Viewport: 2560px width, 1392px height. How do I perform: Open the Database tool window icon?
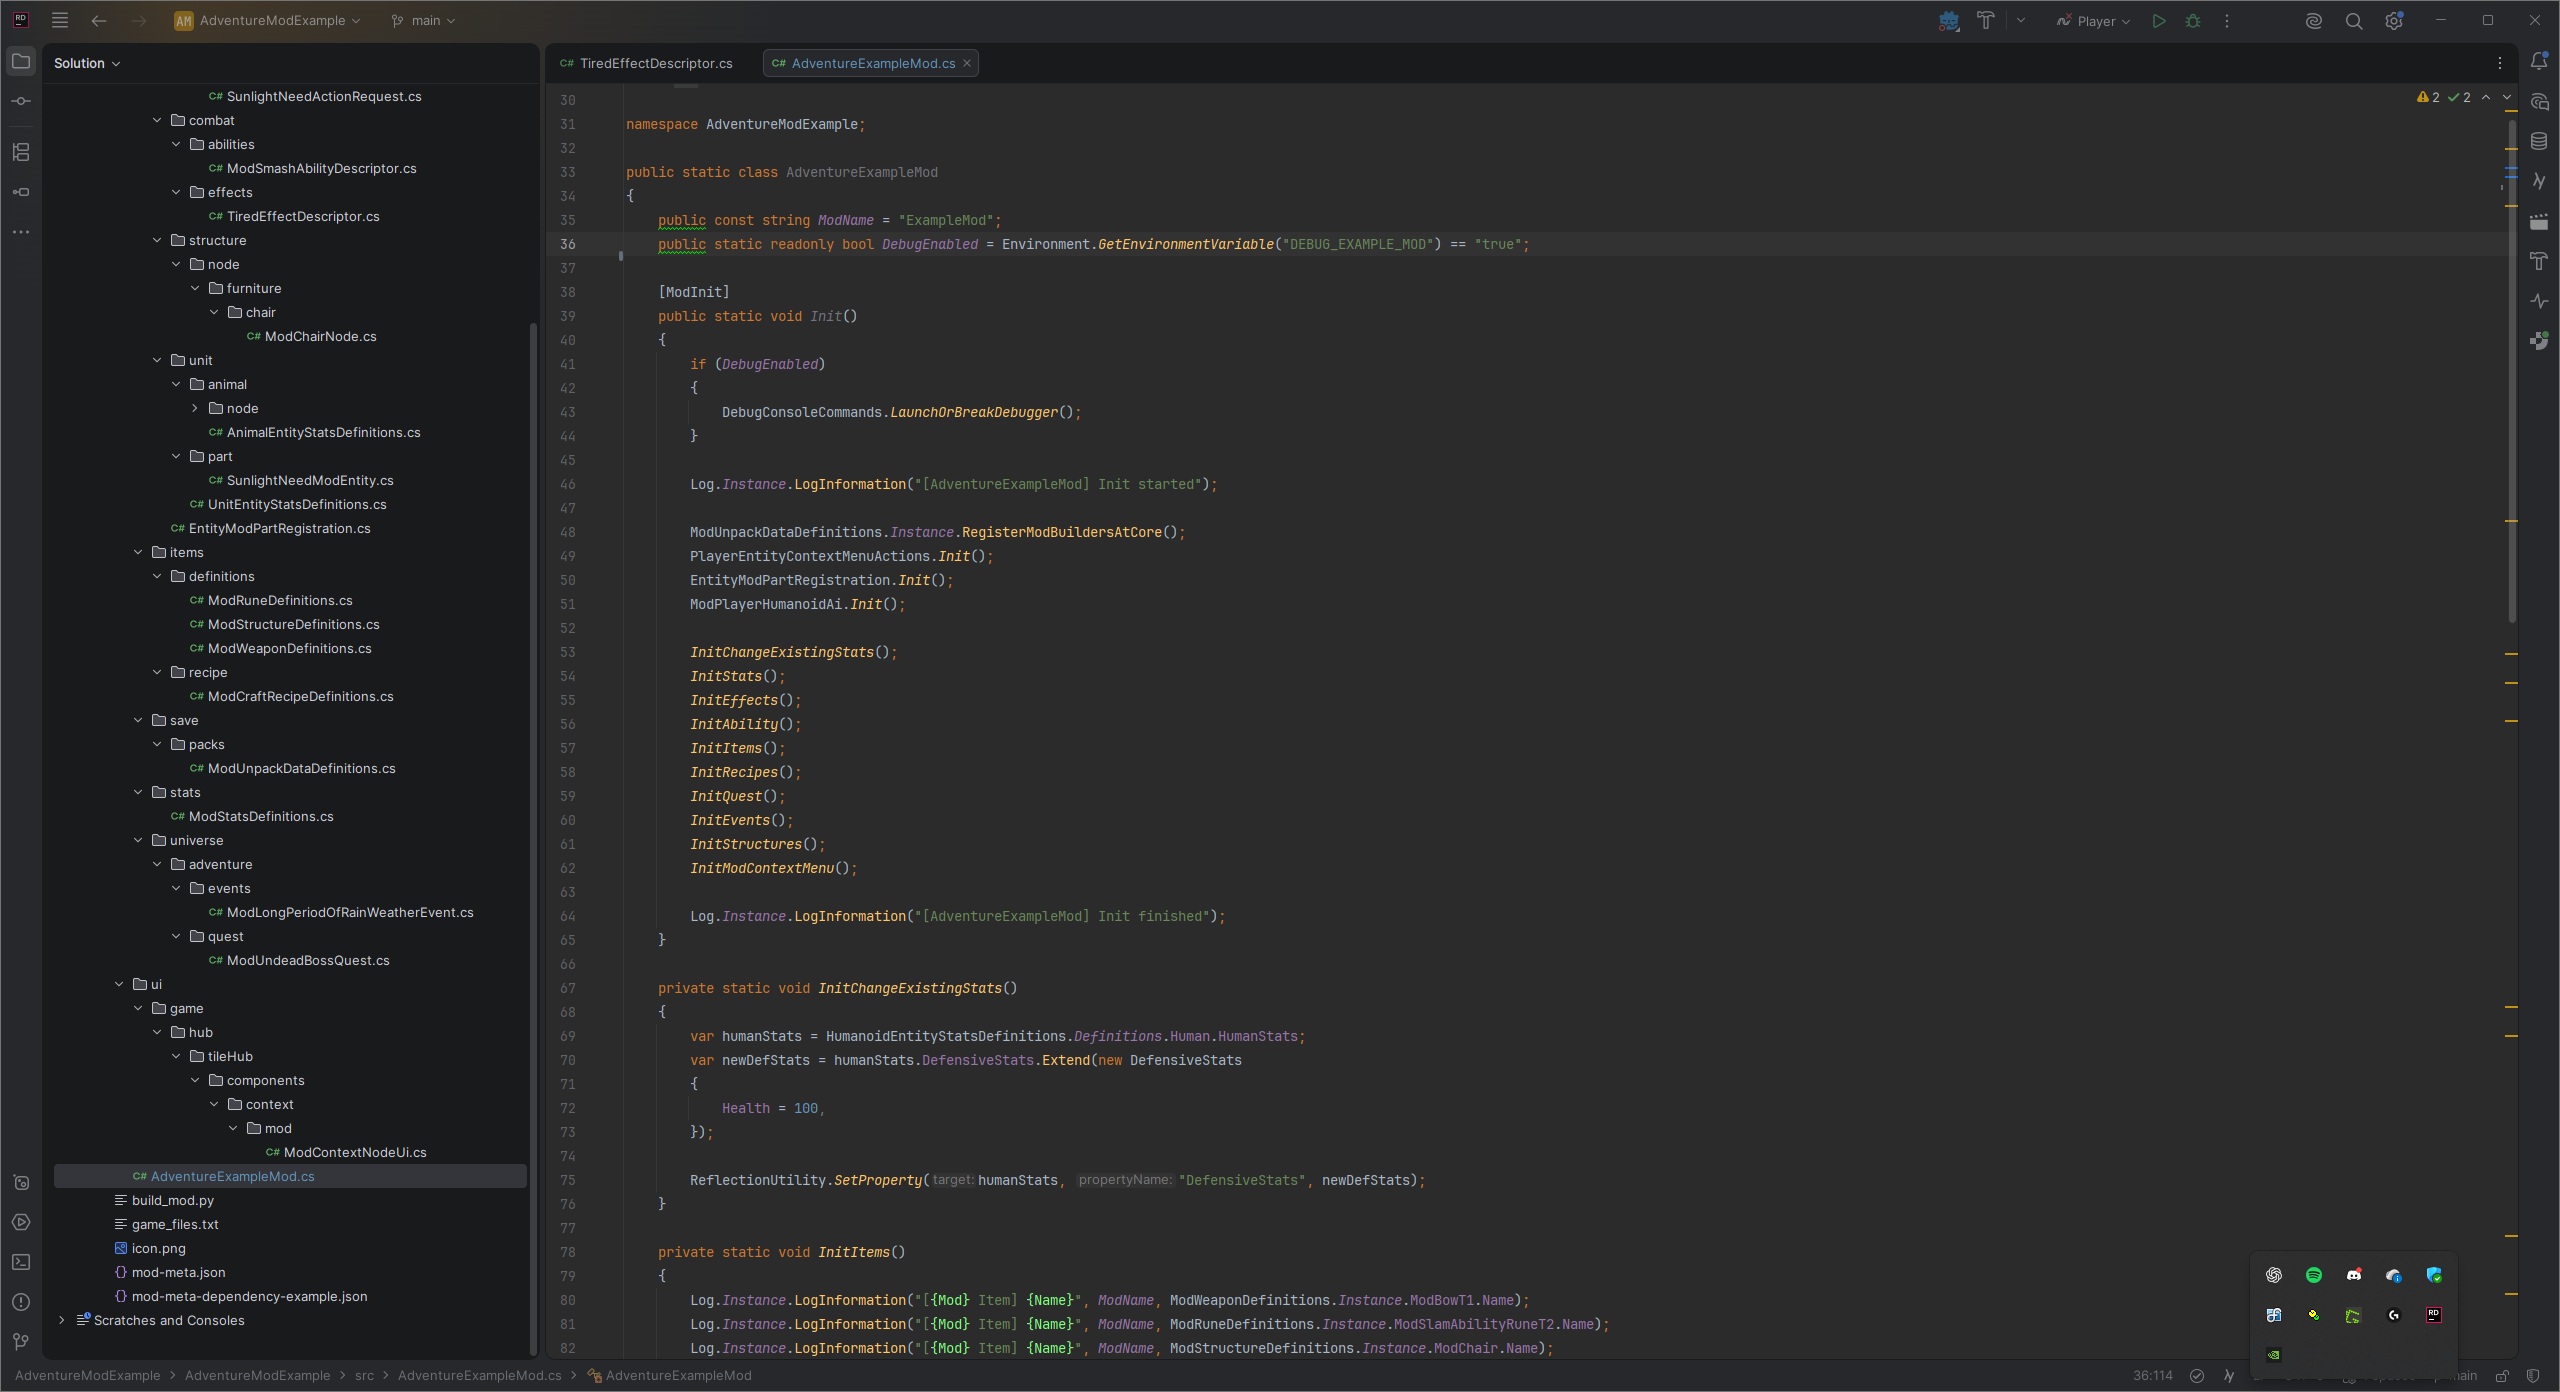click(x=2539, y=141)
